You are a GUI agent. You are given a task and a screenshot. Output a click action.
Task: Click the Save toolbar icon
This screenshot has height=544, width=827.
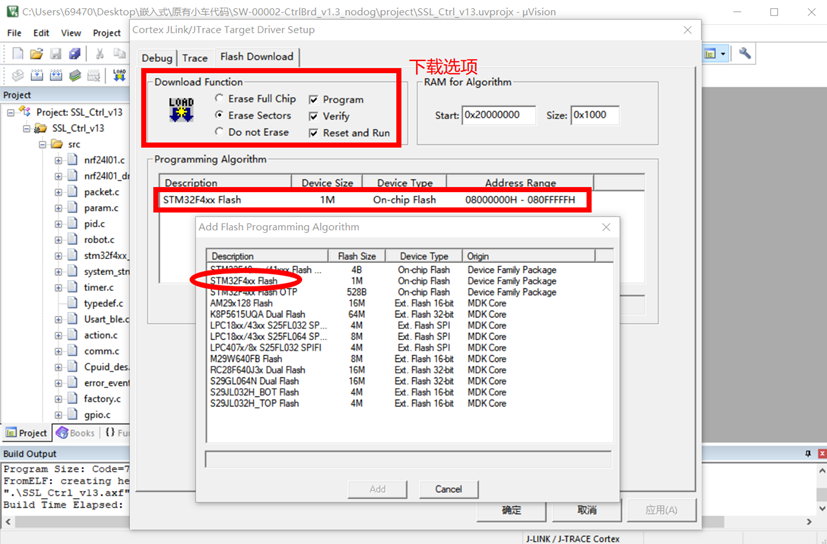55,53
